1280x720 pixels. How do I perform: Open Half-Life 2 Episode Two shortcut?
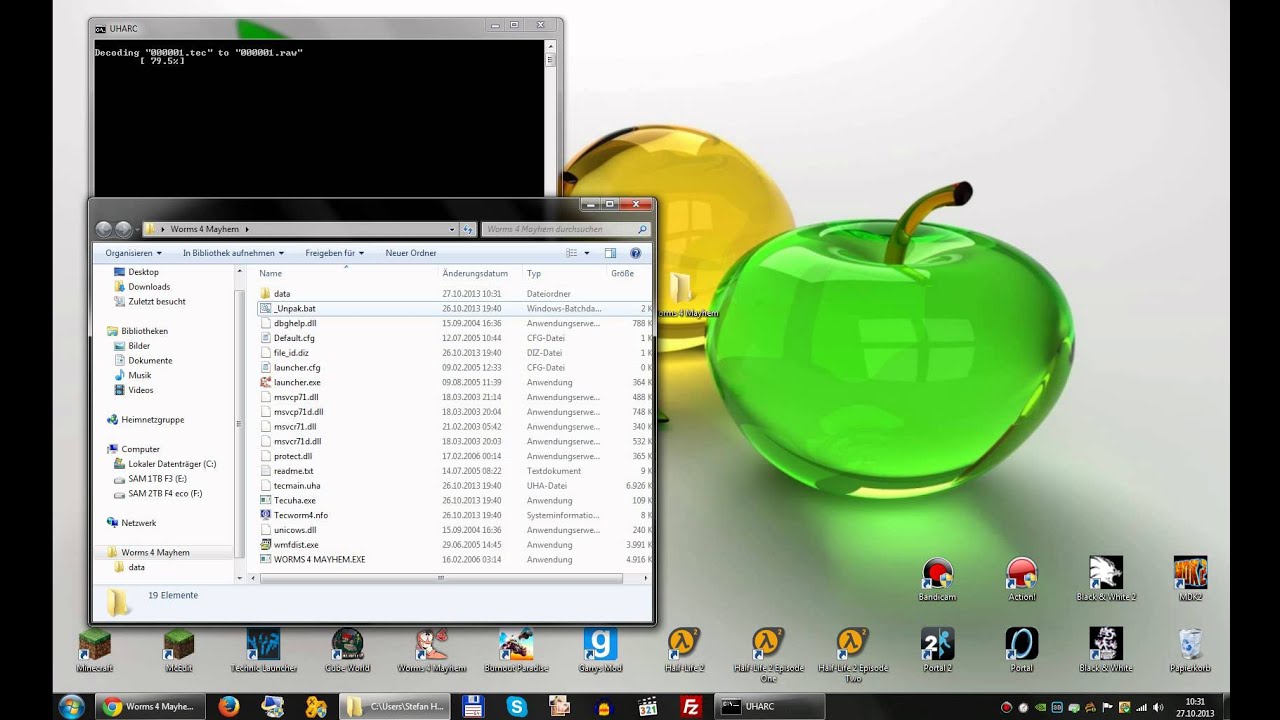(x=853, y=656)
